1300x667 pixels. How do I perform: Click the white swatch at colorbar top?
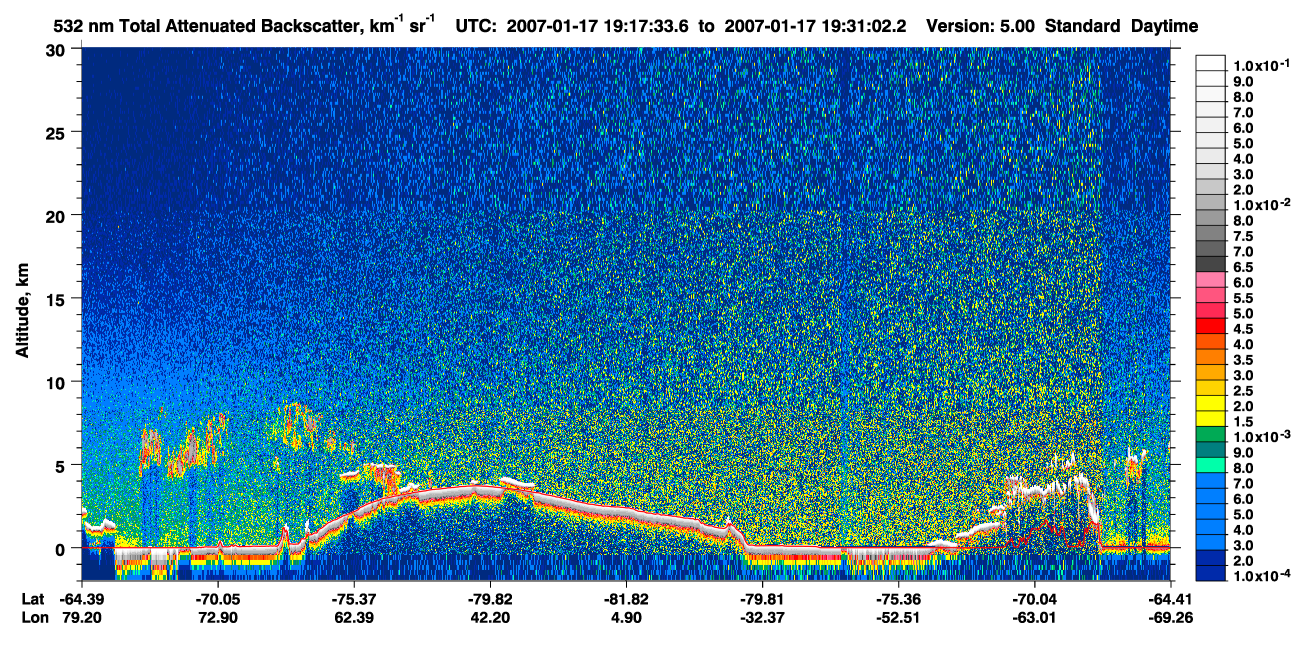pyautogui.click(x=1210, y=62)
